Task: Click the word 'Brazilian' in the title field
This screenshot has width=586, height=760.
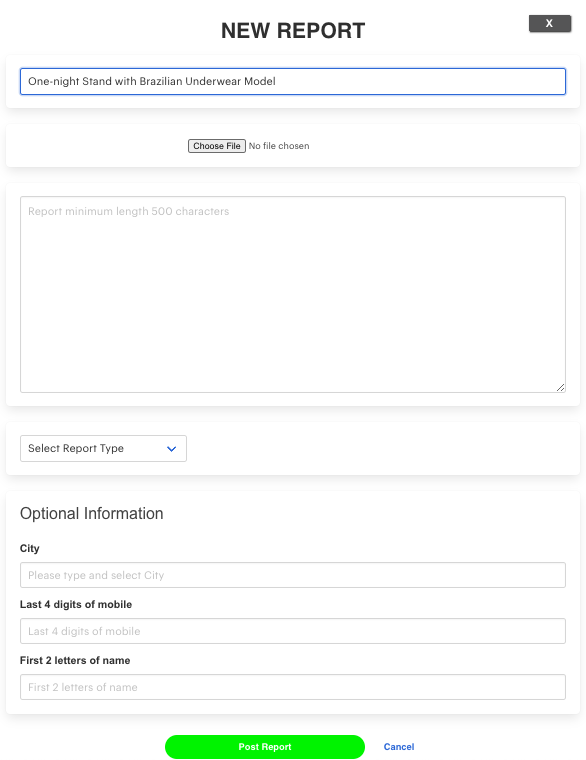Action: pos(161,81)
